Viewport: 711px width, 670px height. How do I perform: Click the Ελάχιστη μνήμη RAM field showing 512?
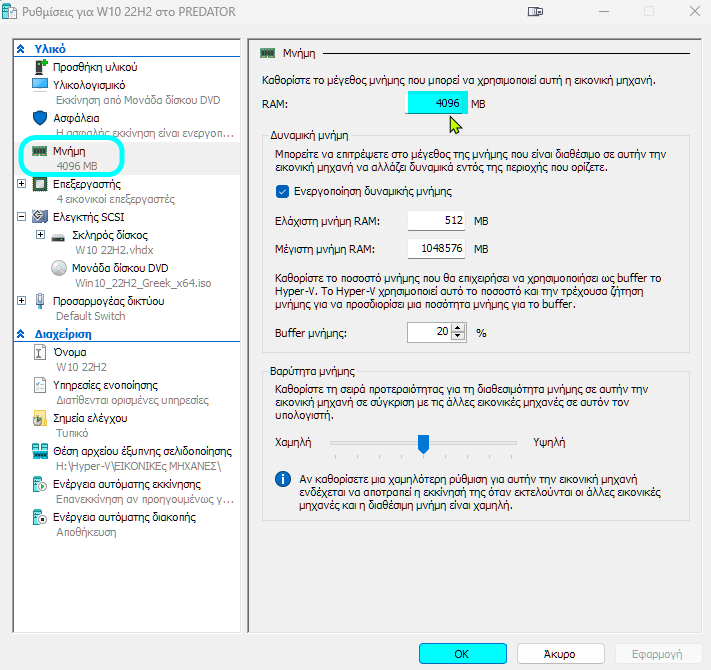436,221
